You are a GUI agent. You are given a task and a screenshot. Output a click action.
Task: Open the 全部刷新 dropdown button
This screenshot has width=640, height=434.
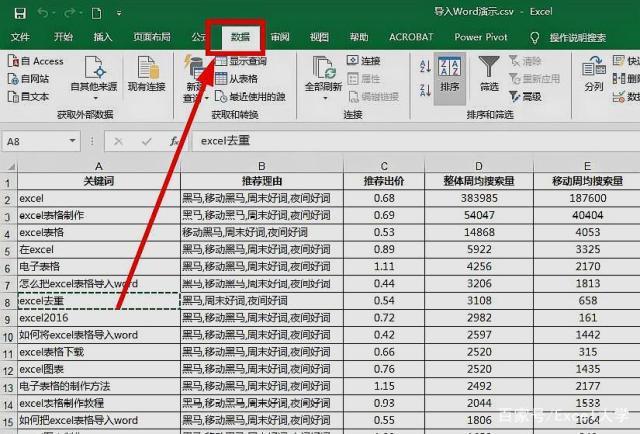point(324,78)
